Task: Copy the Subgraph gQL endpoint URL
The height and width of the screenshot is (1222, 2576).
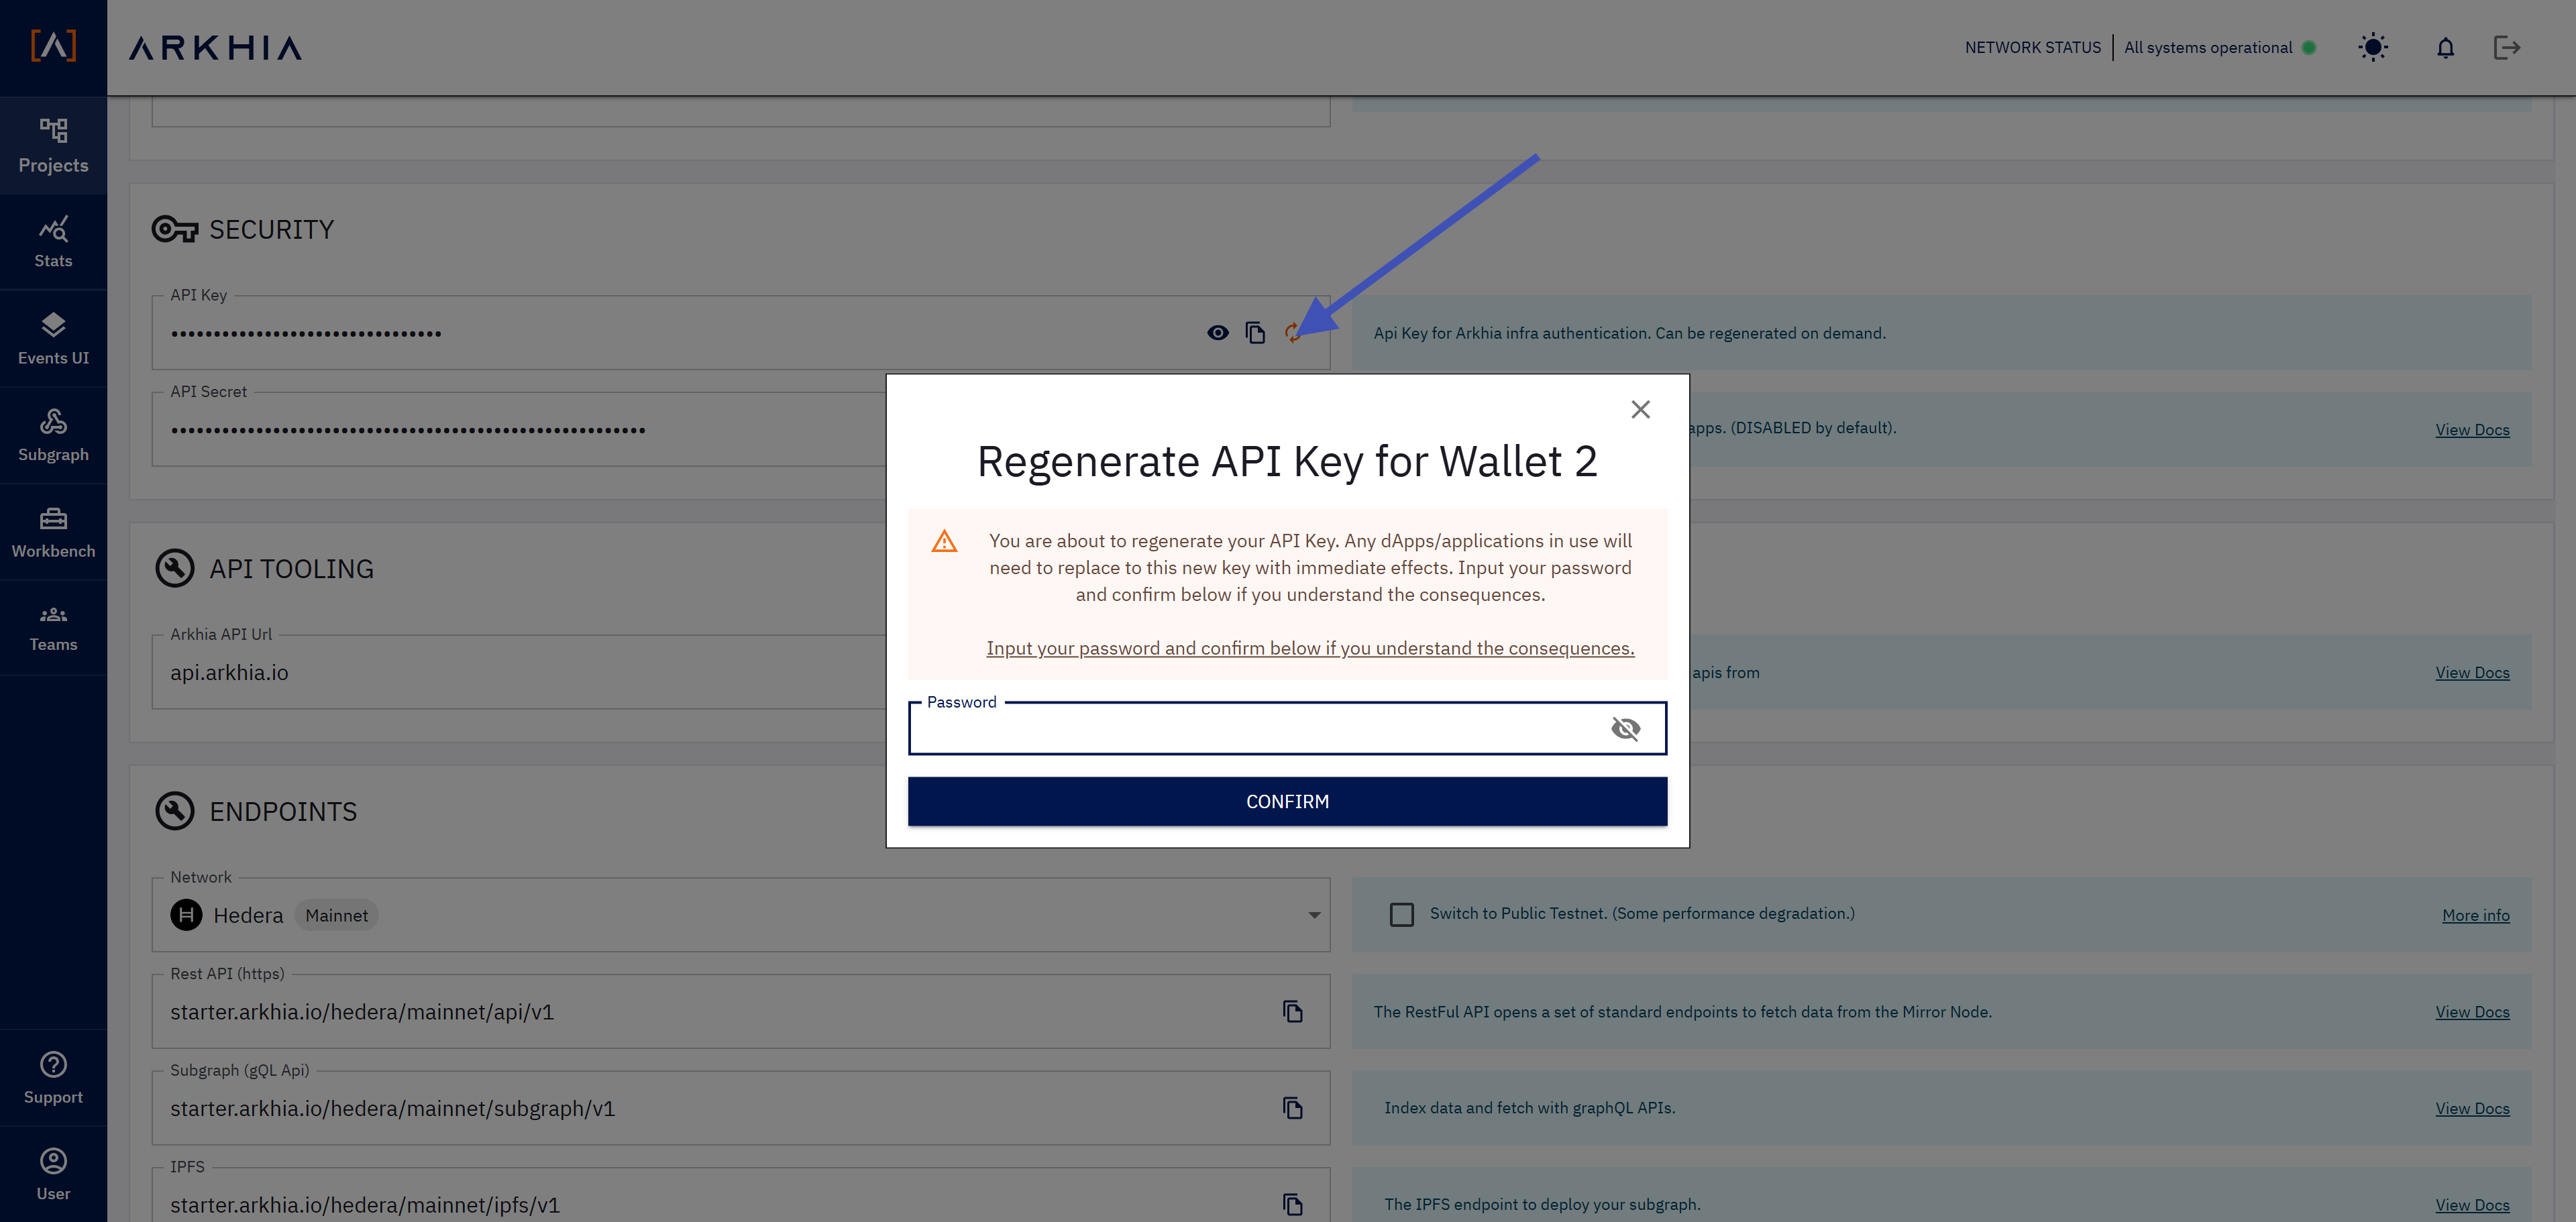Action: (1292, 1108)
